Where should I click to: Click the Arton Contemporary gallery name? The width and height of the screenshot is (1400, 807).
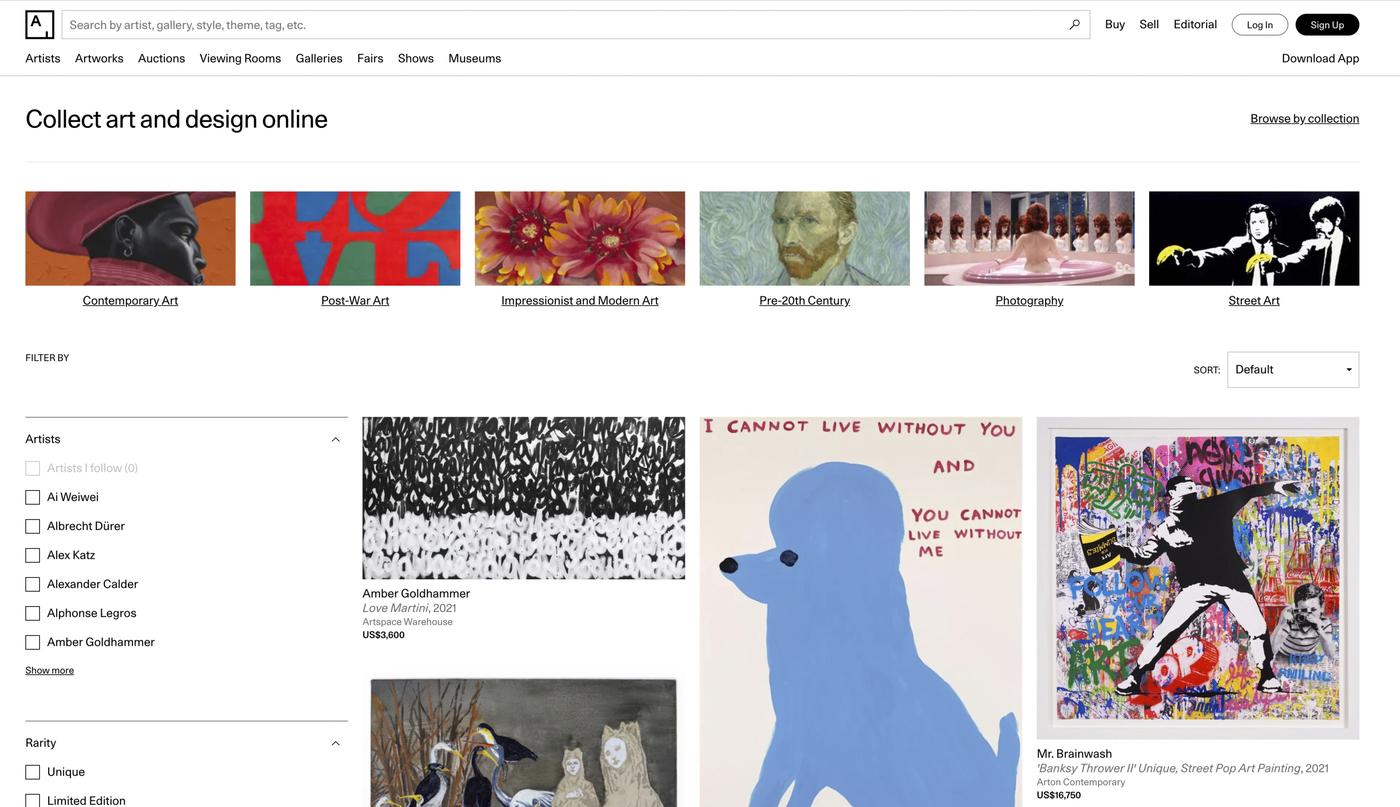coord(1081,782)
